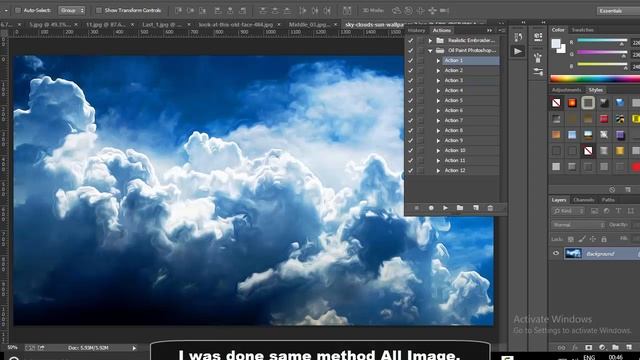
Task: Lock all layer attributes with the padlock
Action: pos(604,239)
